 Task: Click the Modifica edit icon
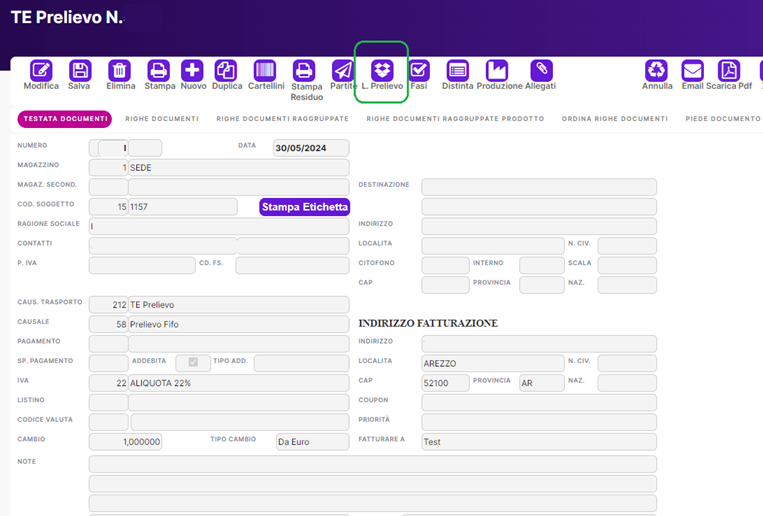[41, 71]
